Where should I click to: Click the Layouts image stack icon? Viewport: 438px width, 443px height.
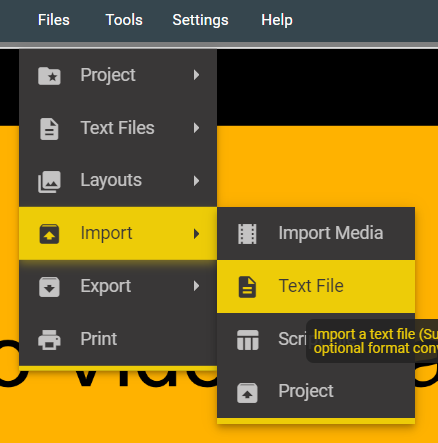(49, 182)
